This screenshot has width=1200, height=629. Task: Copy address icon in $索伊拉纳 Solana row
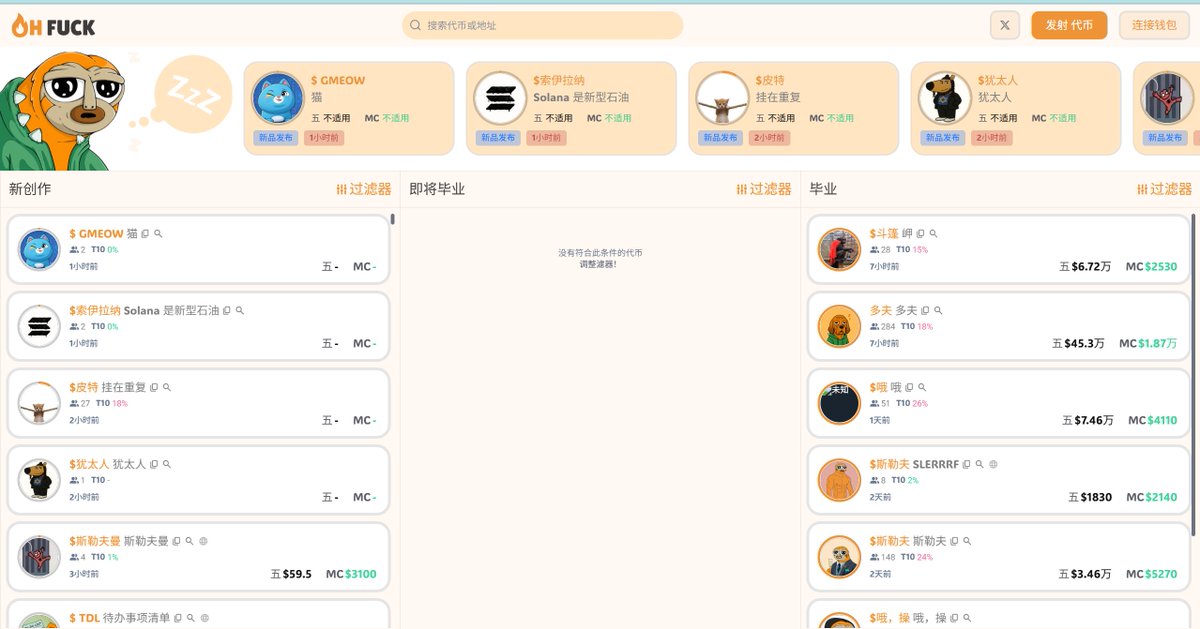(226, 311)
